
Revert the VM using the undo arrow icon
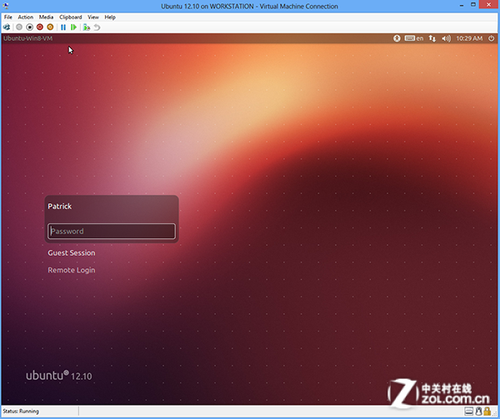[x=97, y=27]
